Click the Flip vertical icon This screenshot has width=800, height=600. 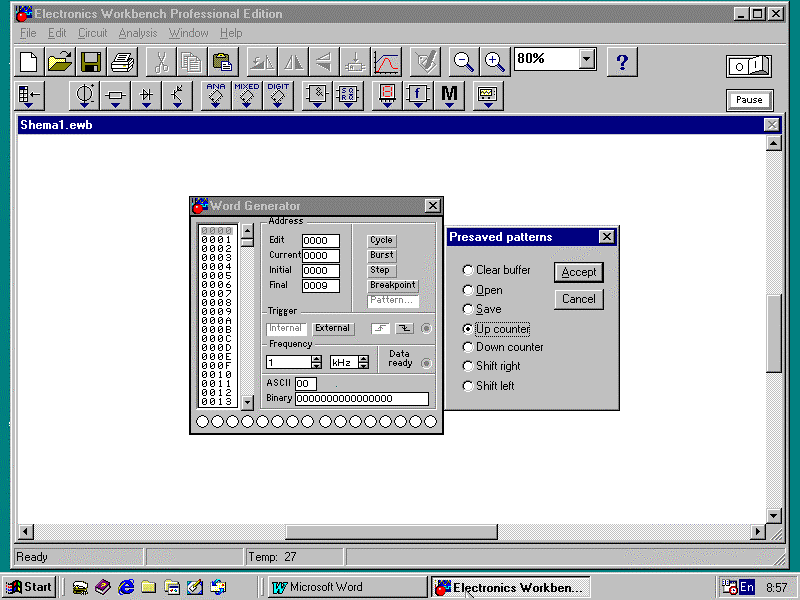(x=324, y=62)
